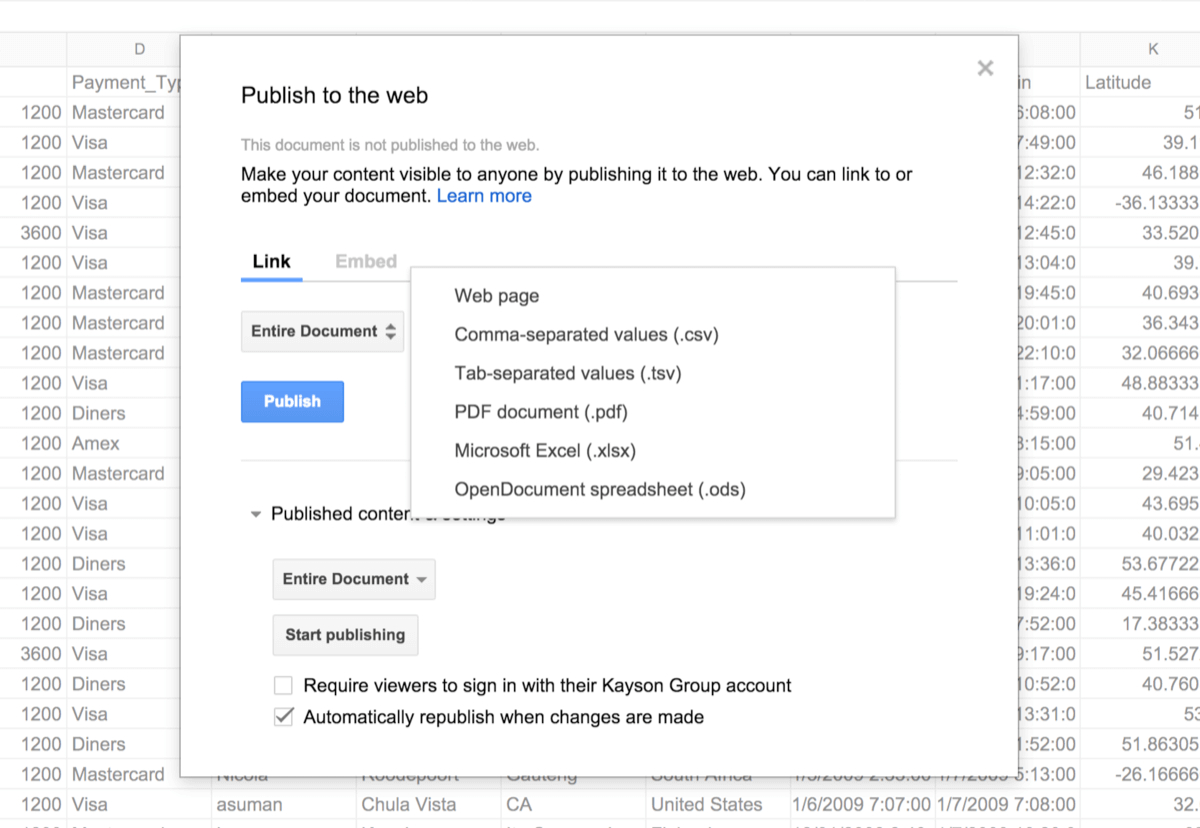Switch to the Link tab
The width and height of the screenshot is (1200, 828).
pyautogui.click(x=271, y=262)
